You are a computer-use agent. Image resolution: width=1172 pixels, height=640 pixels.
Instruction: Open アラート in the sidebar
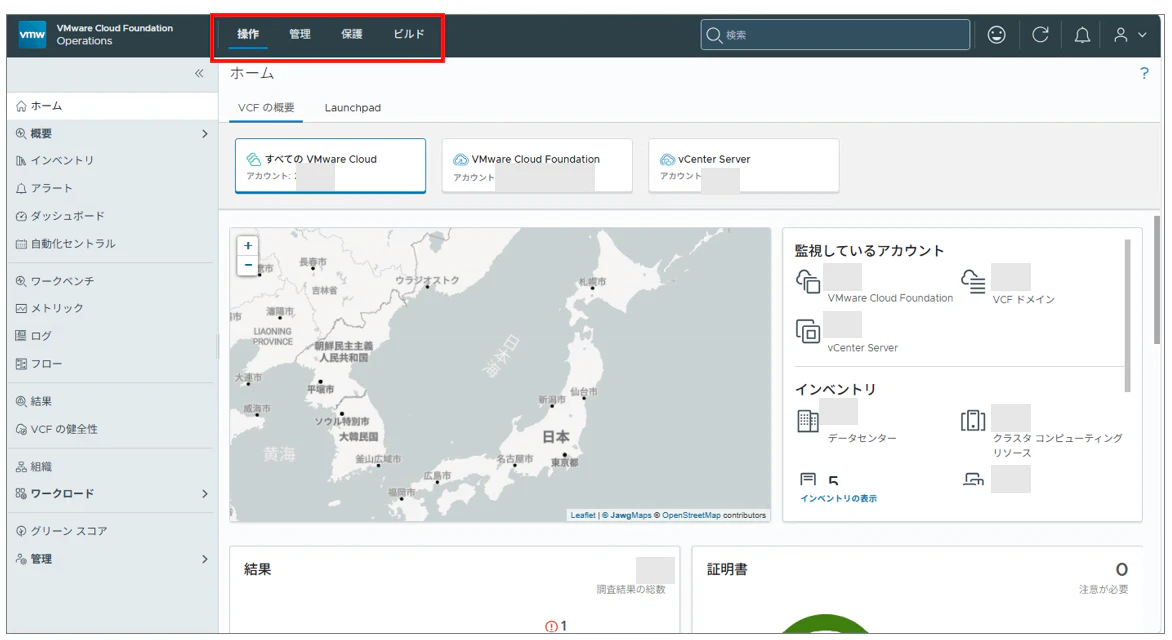click(52, 188)
